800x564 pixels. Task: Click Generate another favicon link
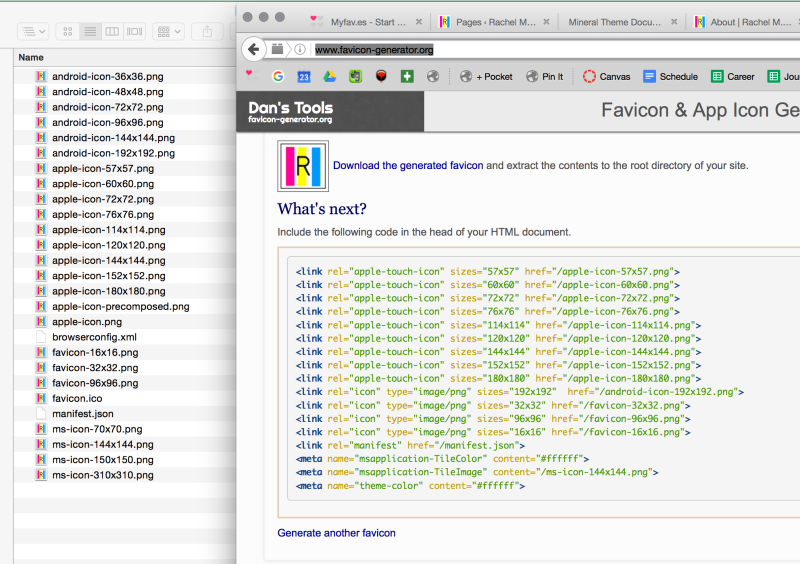[x=336, y=533]
